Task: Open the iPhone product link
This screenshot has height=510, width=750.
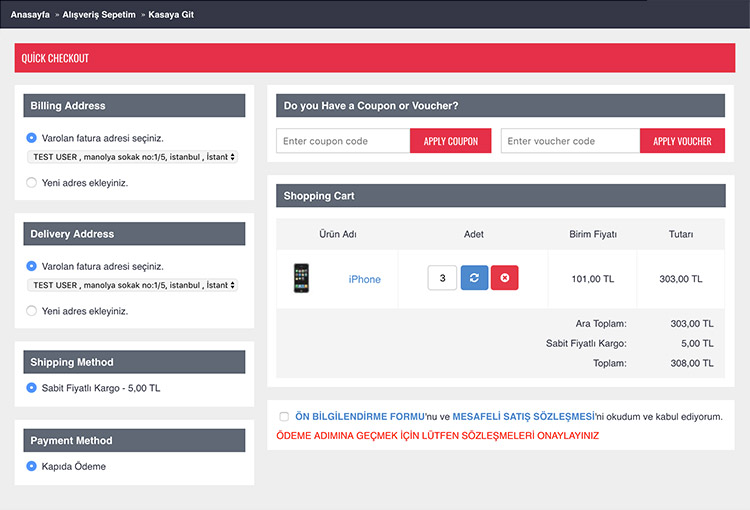Action: [364, 279]
